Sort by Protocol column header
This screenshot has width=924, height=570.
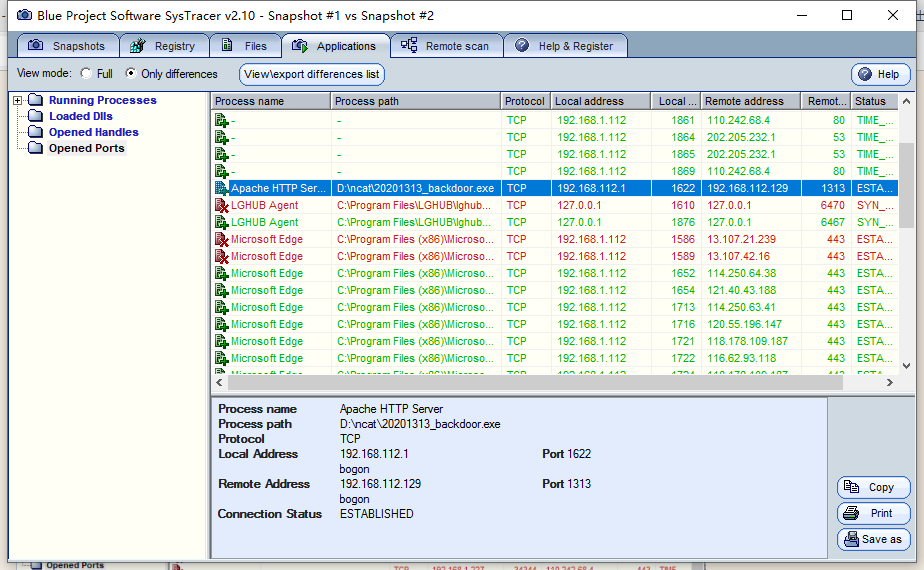click(x=525, y=101)
